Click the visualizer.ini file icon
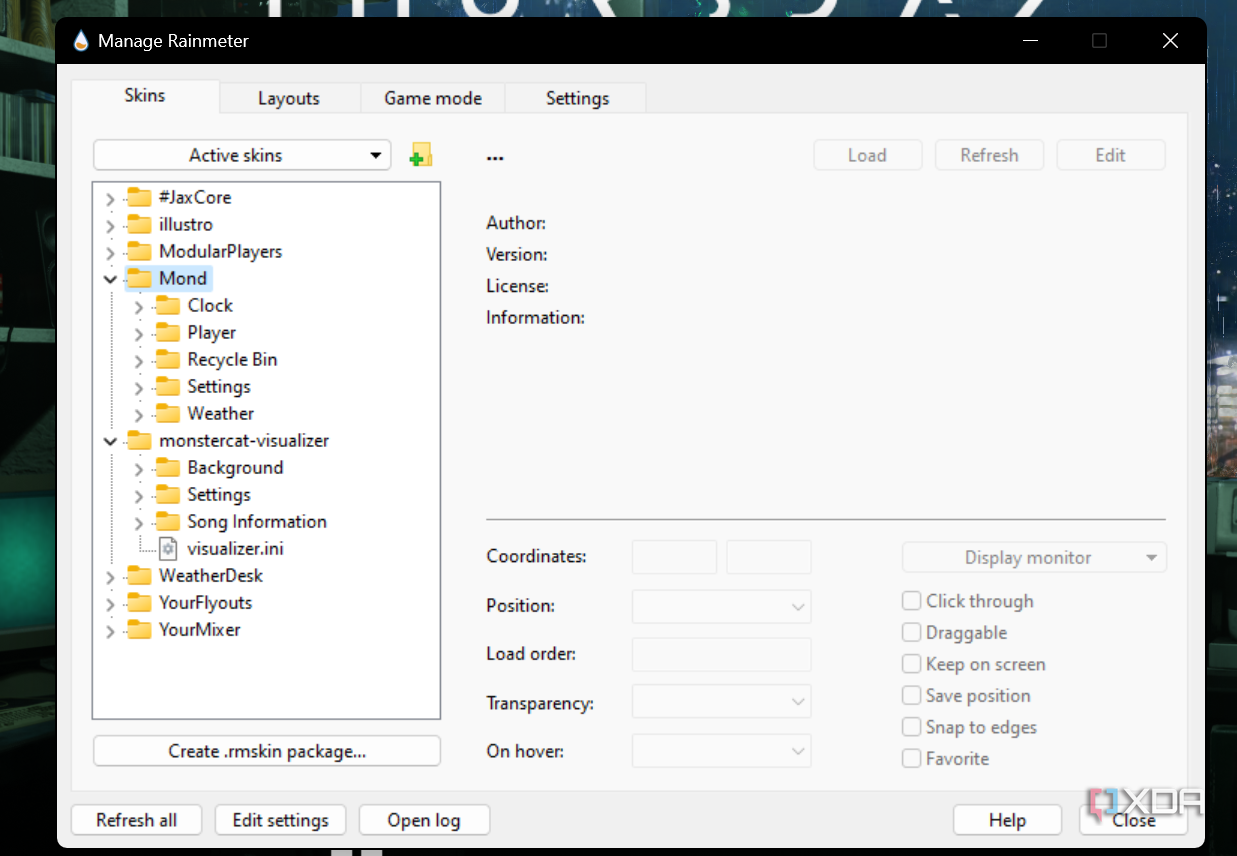The image size is (1237, 856). (x=168, y=548)
